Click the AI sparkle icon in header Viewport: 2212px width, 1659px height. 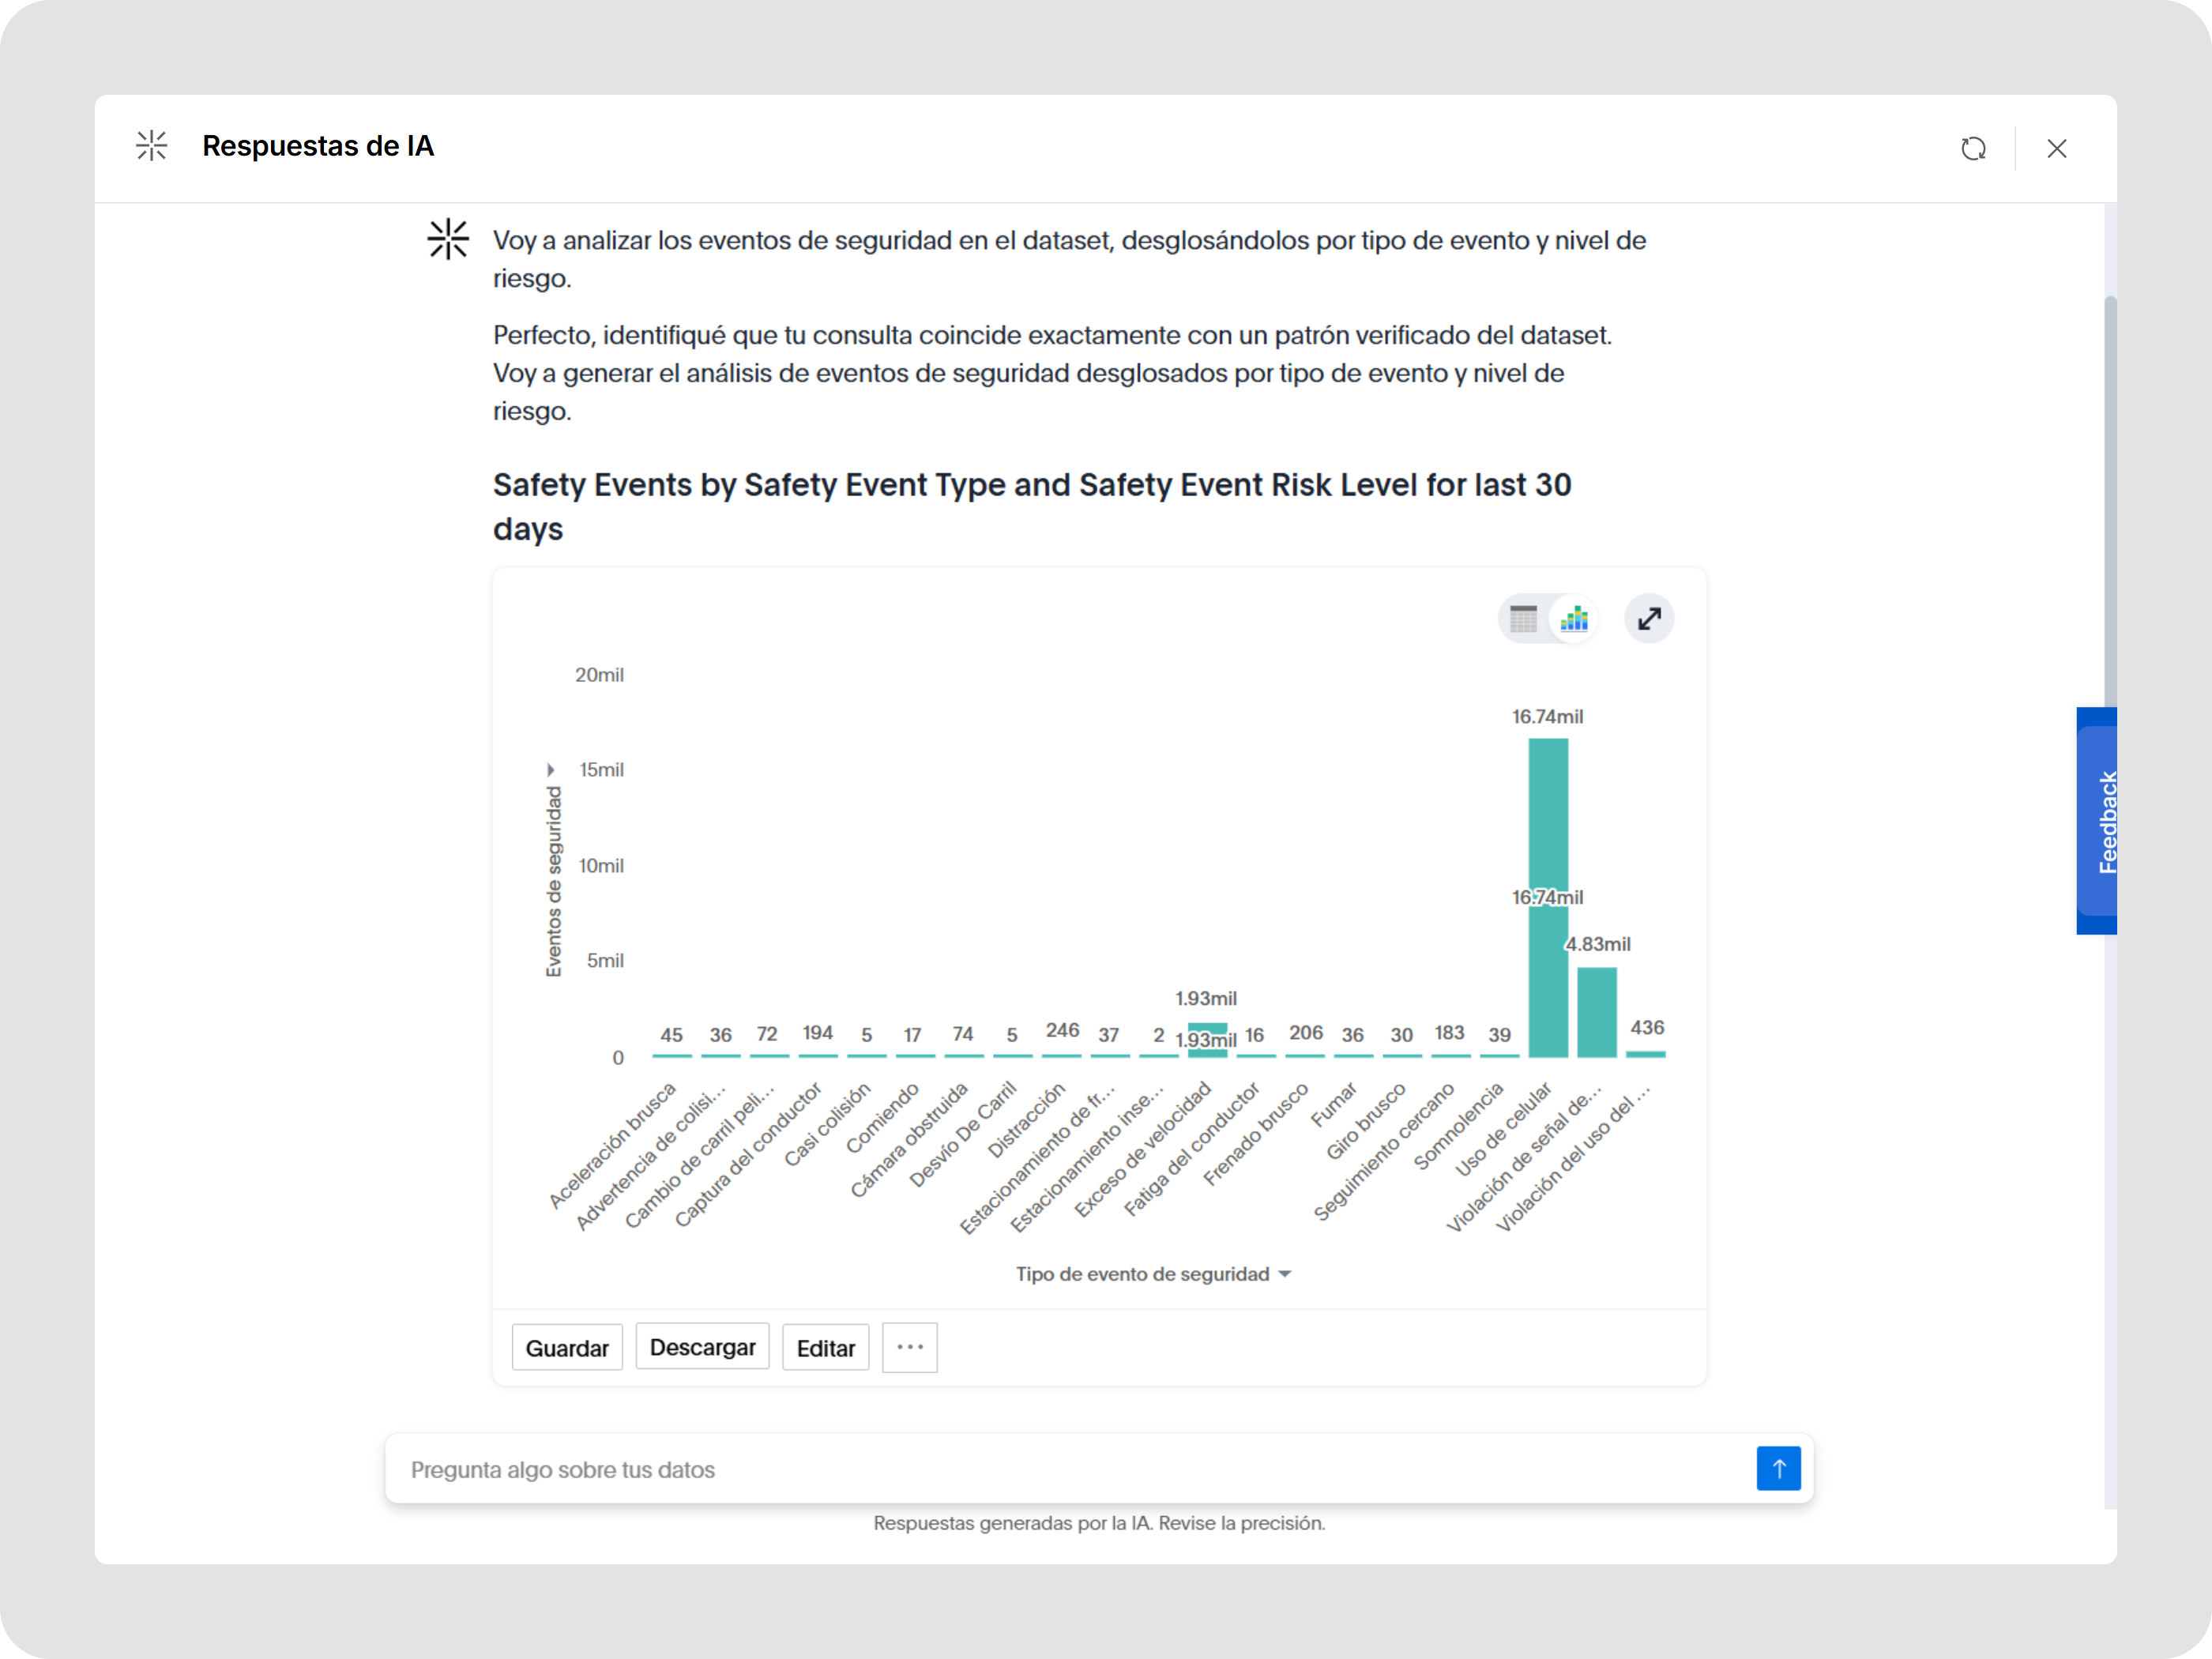[152, 146]
